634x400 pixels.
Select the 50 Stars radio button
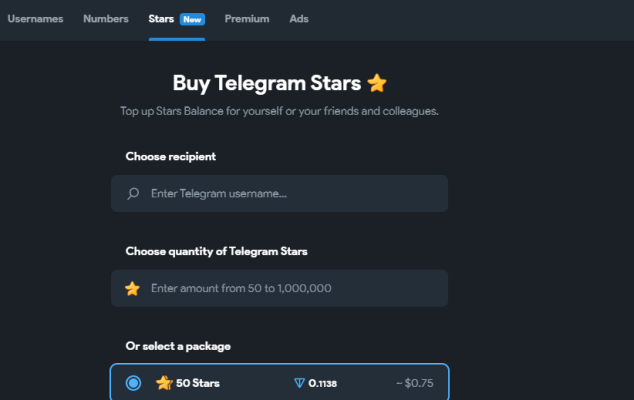134,382
